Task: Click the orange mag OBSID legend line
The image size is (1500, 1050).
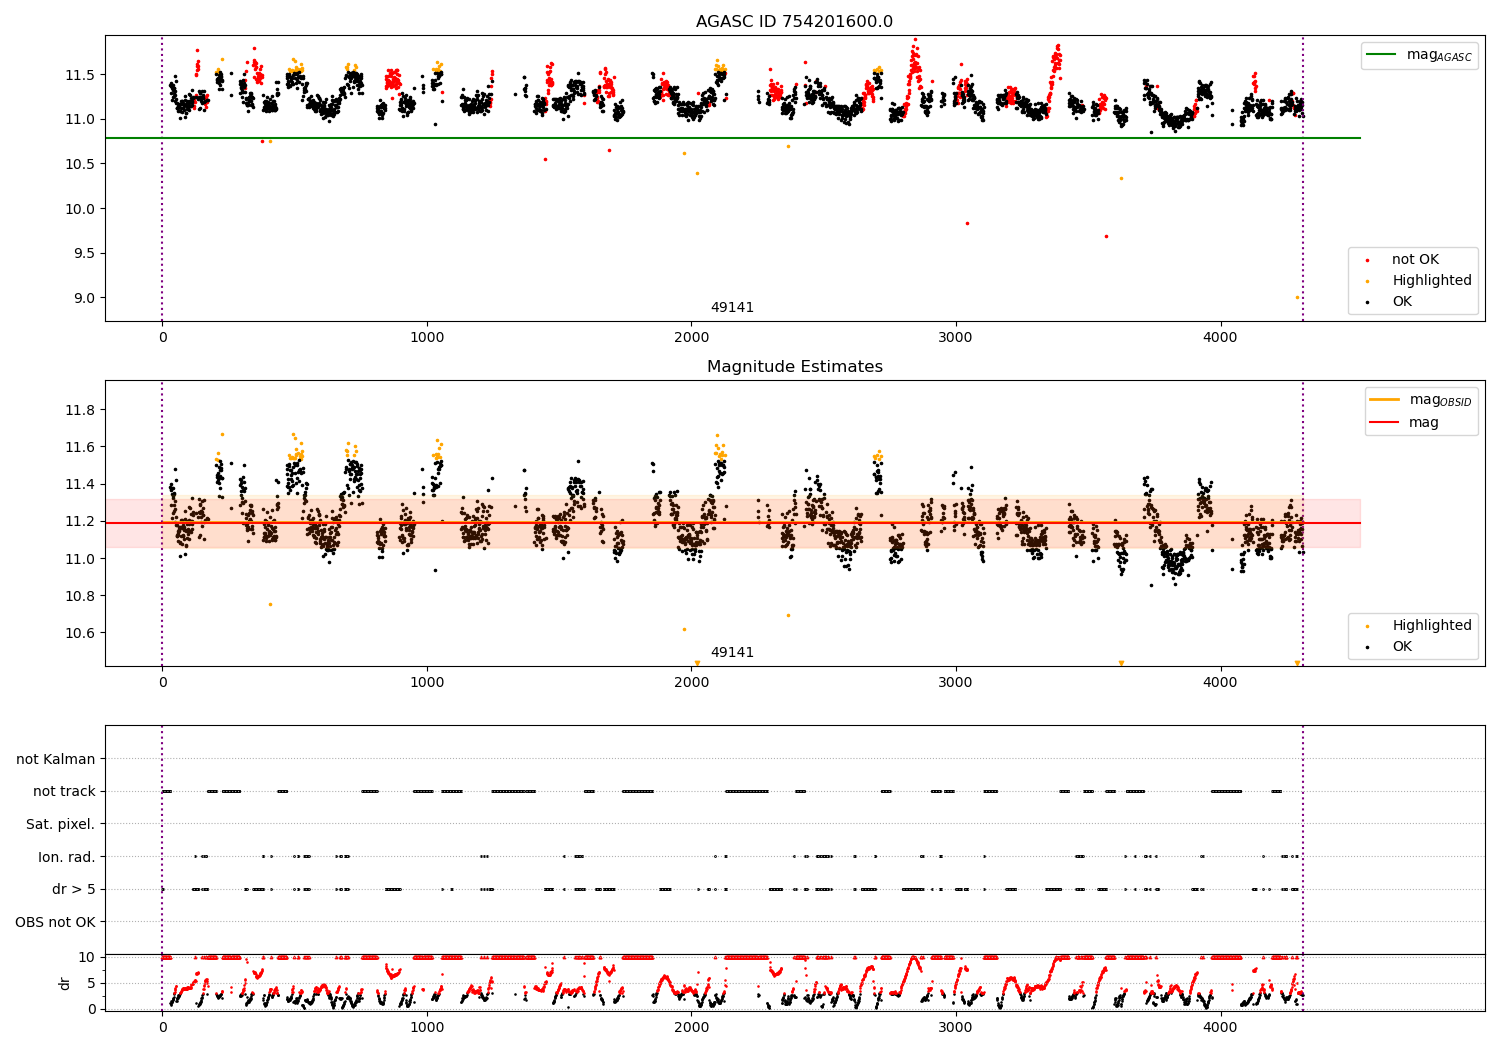Action: (1385, 400)
